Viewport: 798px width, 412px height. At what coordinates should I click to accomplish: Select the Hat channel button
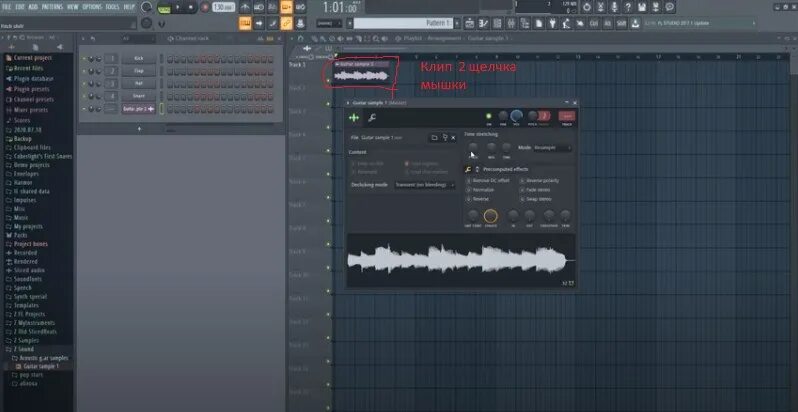(138, 83)
